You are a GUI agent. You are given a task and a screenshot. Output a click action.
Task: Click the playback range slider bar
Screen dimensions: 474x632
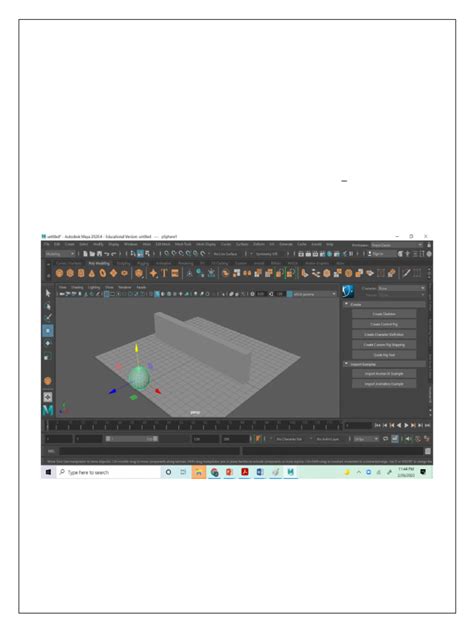pos(132,439)
